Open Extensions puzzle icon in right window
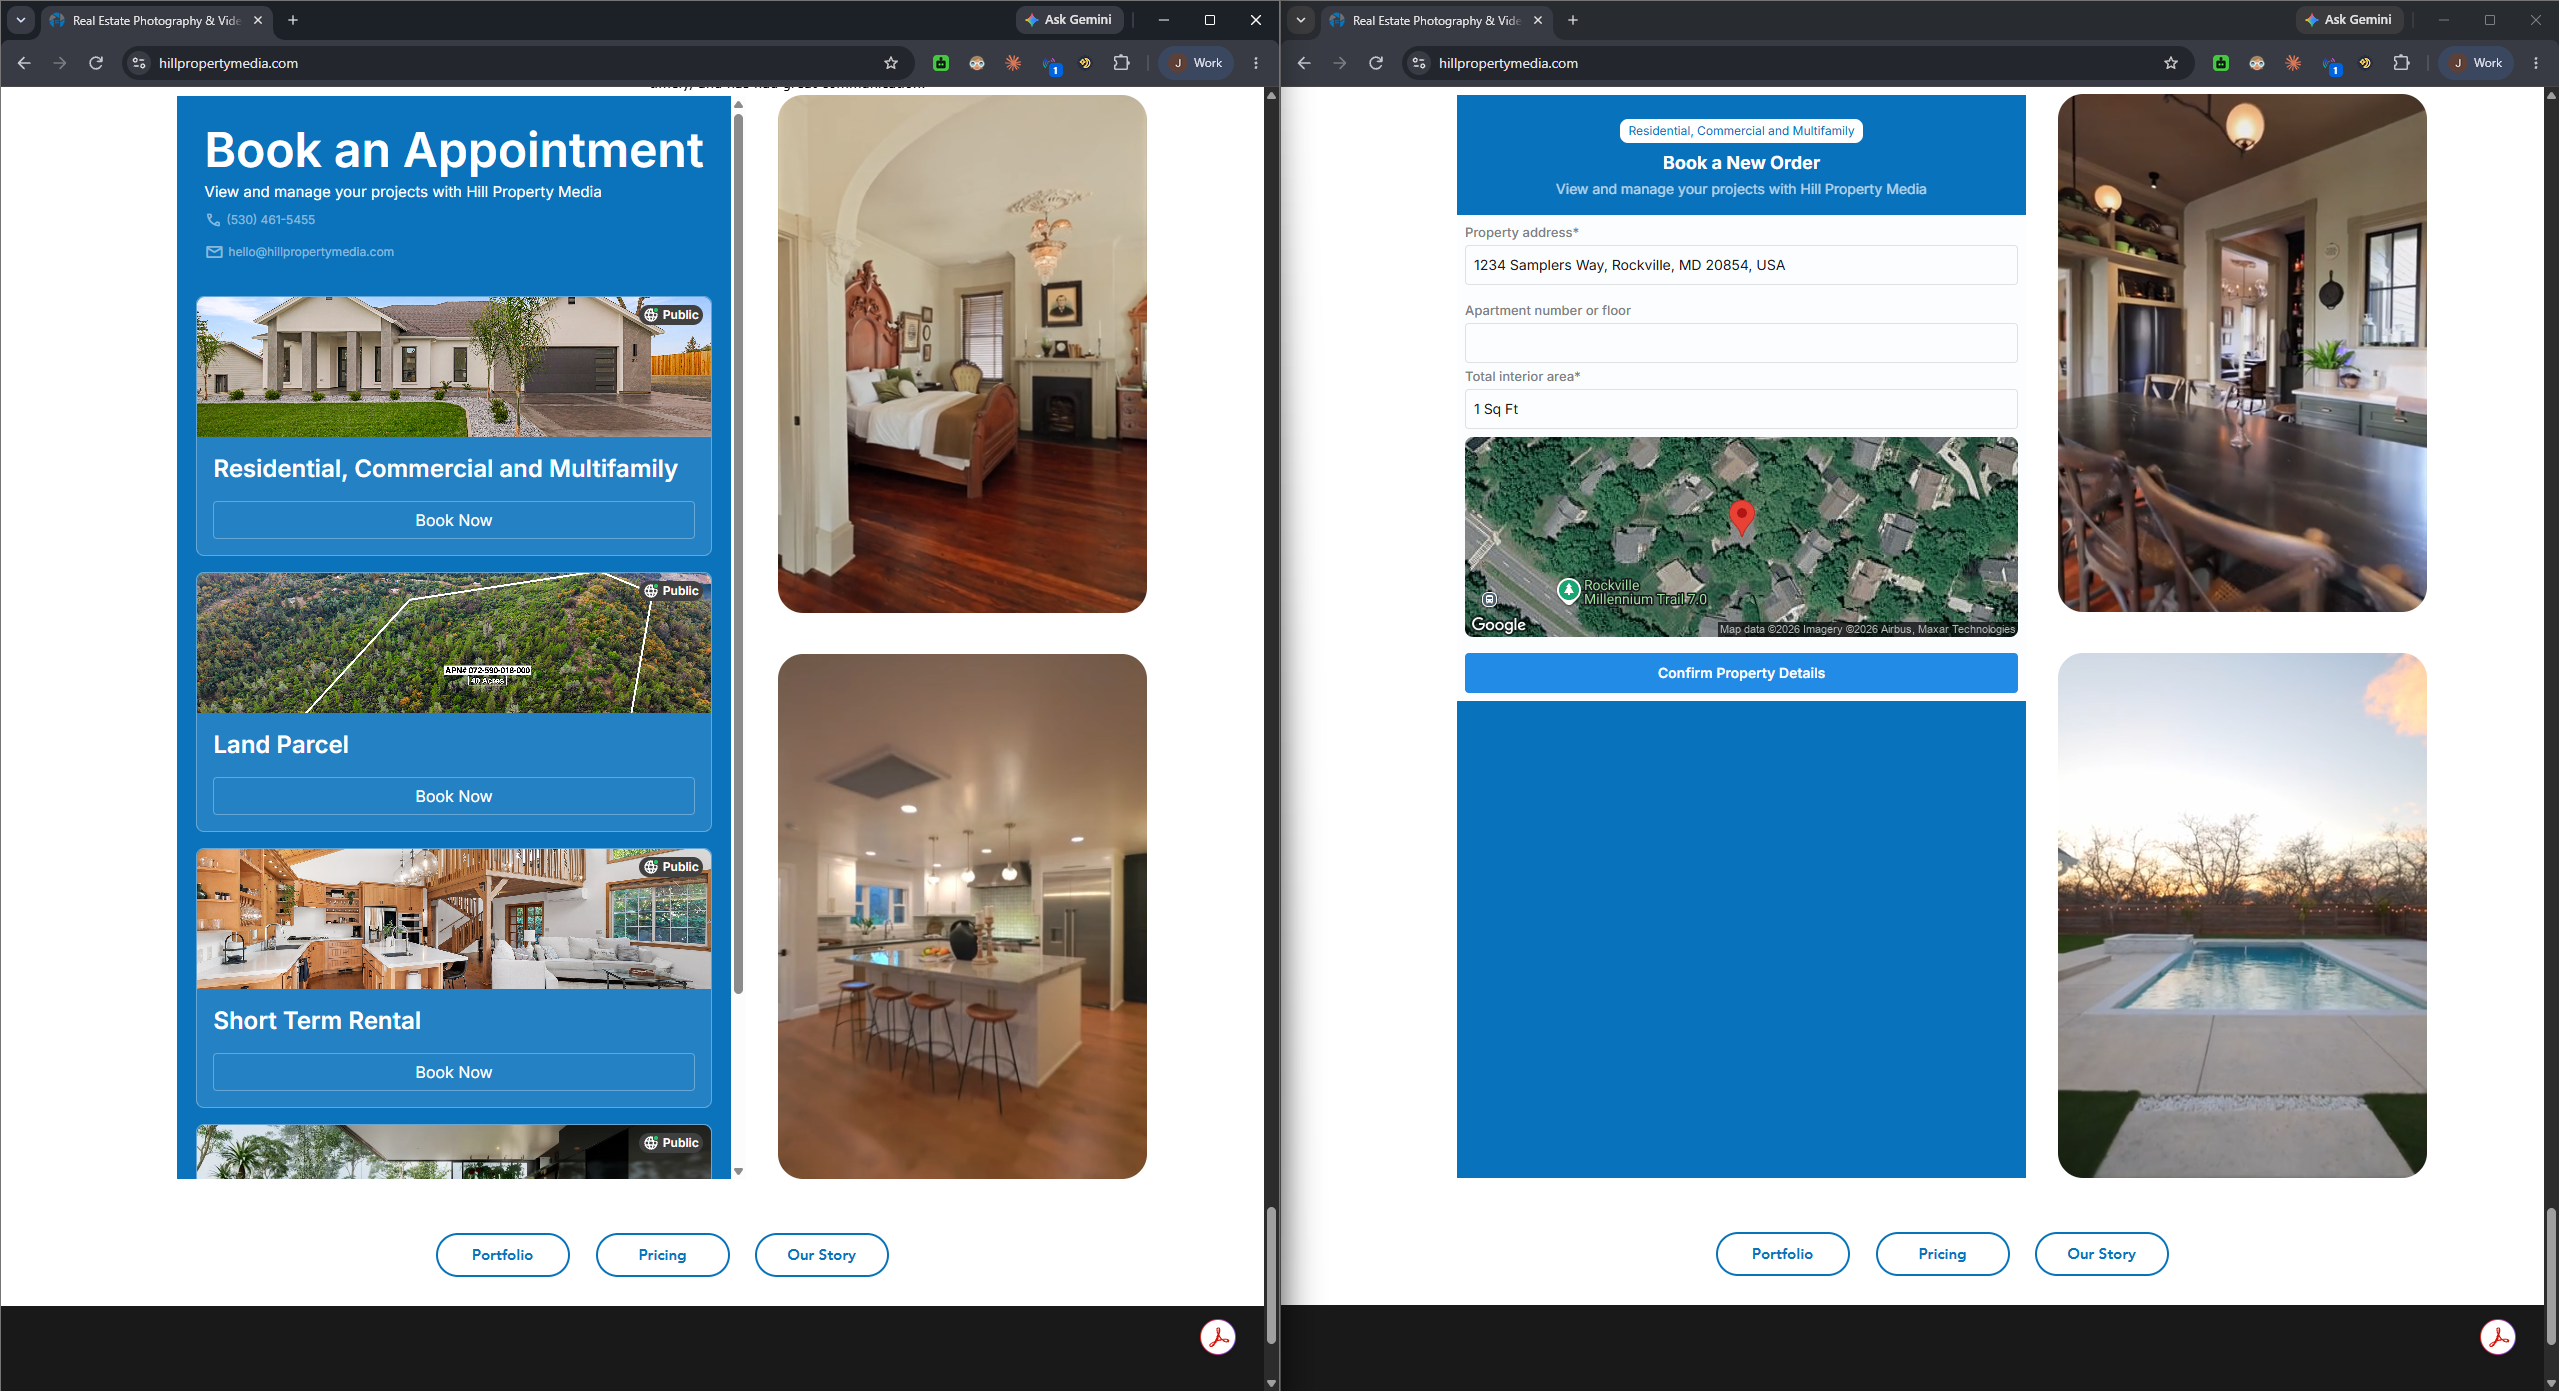 click(x=2401, y=63)
